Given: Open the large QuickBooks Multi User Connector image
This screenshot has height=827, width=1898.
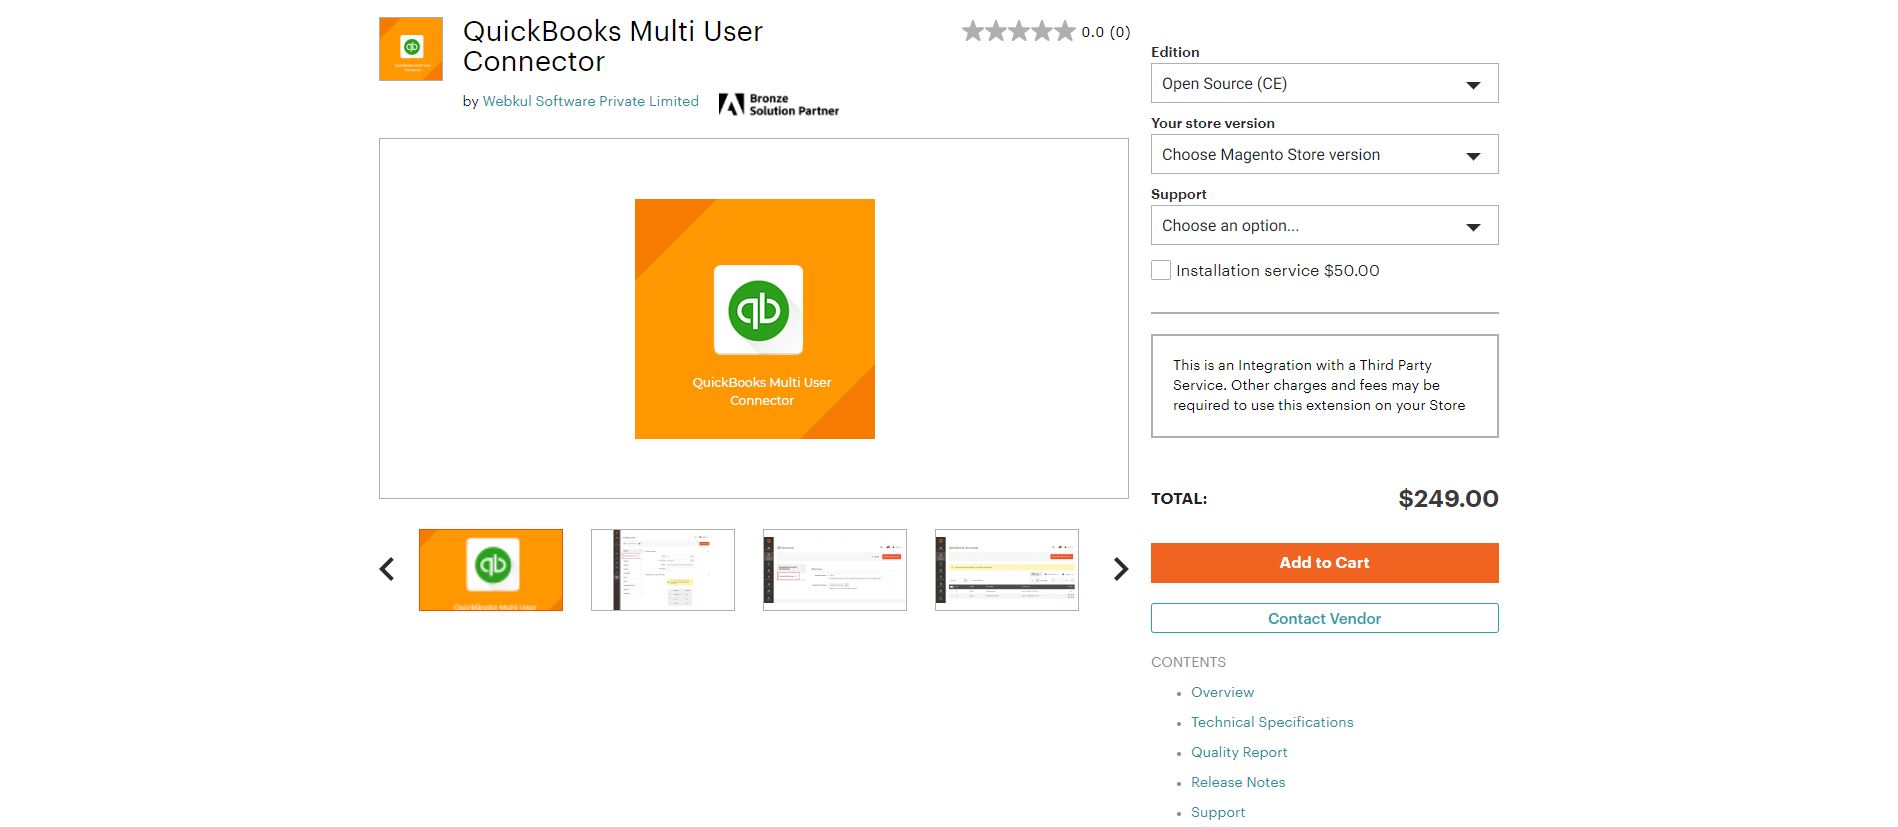Looking at the screenshot, I should (x=755, y=319).
